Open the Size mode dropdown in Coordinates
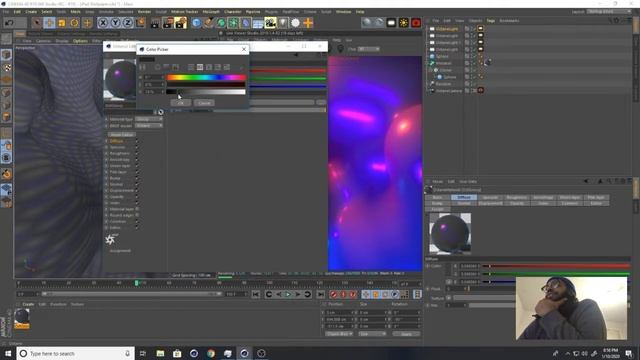 (371, 334)
